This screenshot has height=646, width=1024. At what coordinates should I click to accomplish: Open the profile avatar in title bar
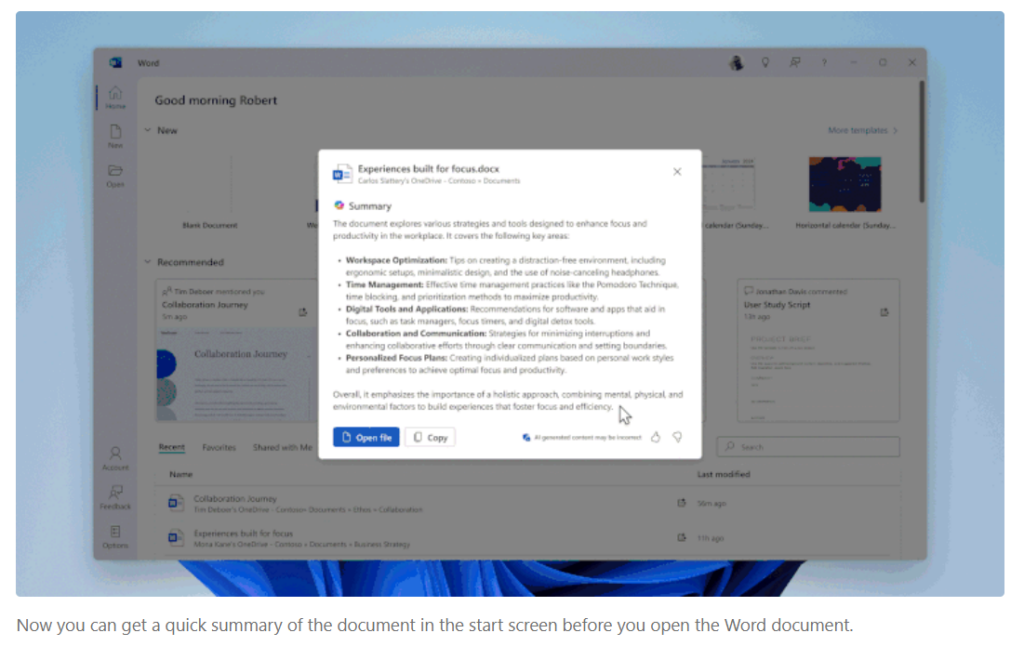click(x=736, y=63)
